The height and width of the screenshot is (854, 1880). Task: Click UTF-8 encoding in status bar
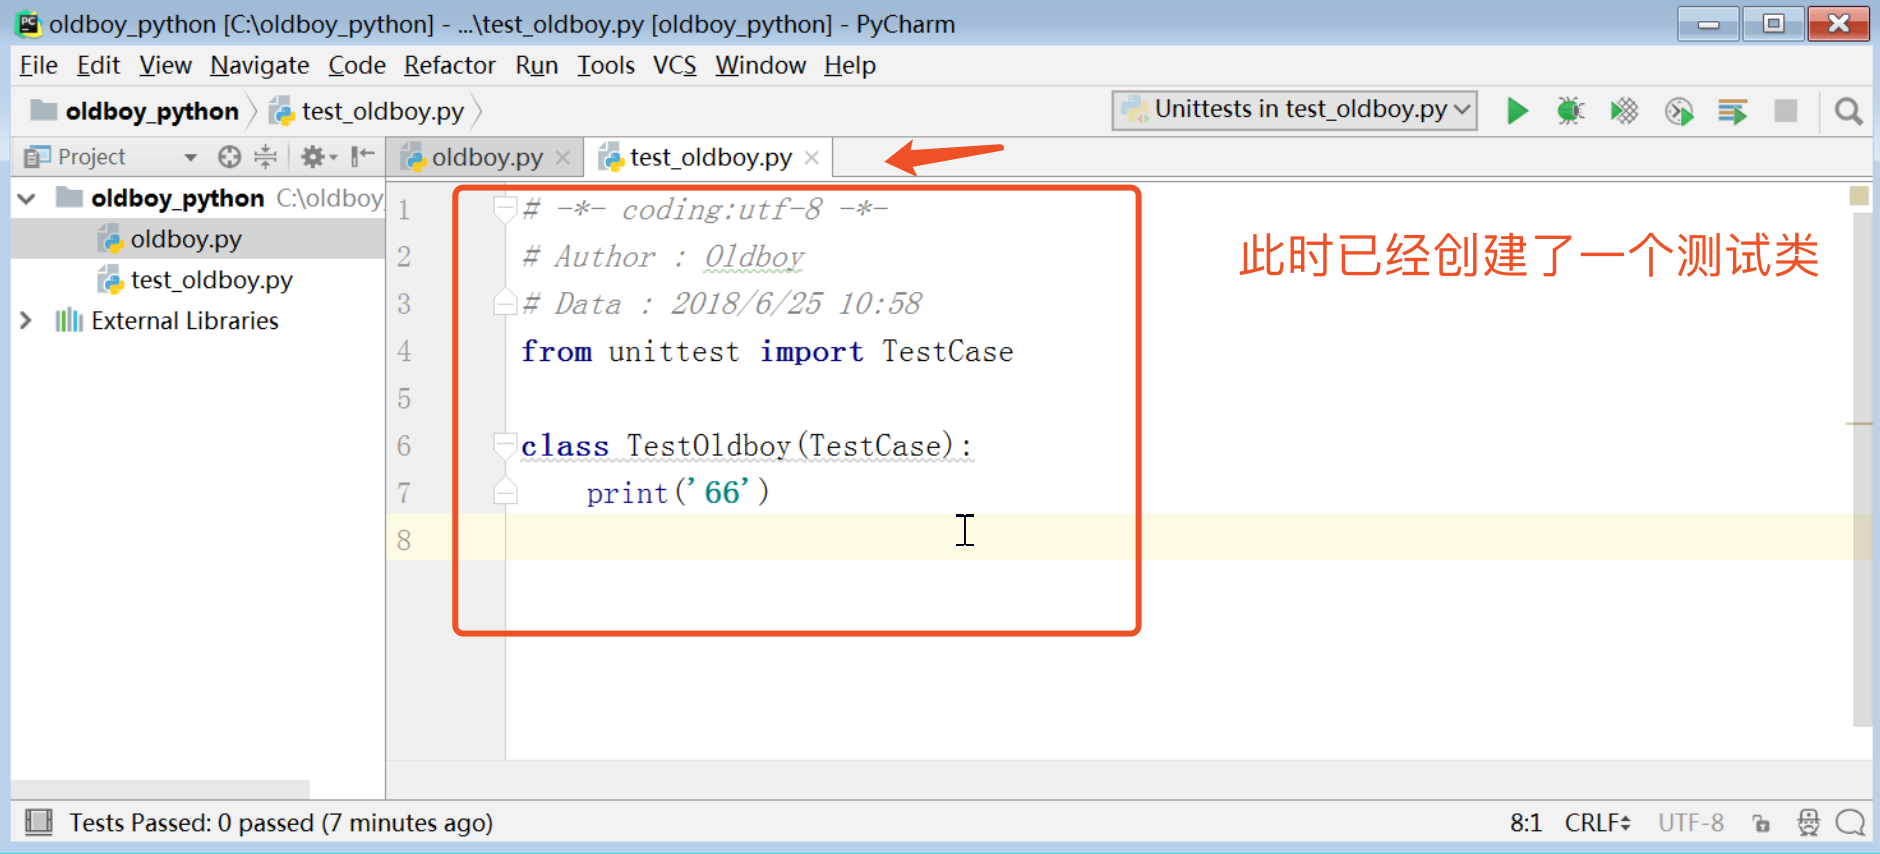pyautogui.click(x=1691, y=823)
